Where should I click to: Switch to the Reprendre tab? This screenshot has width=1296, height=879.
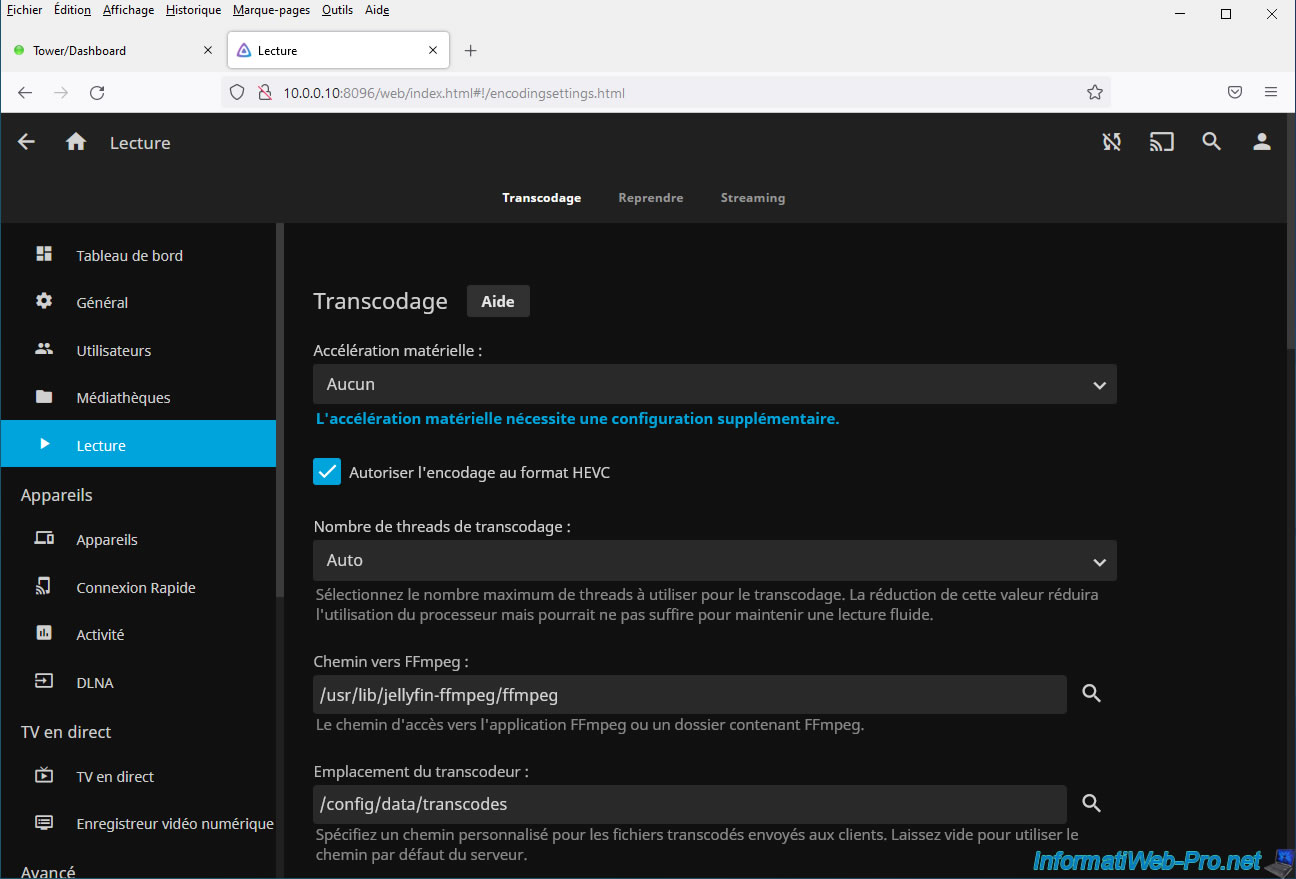coord(650,198)
